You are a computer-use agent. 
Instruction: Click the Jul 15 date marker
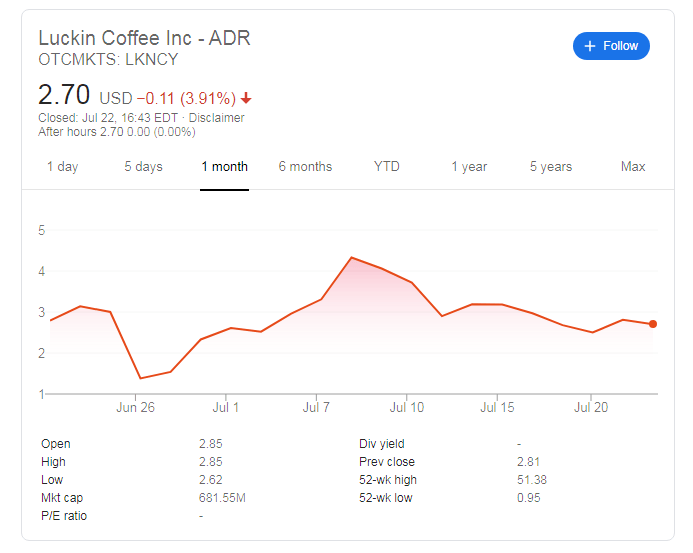tap(497, 407)
